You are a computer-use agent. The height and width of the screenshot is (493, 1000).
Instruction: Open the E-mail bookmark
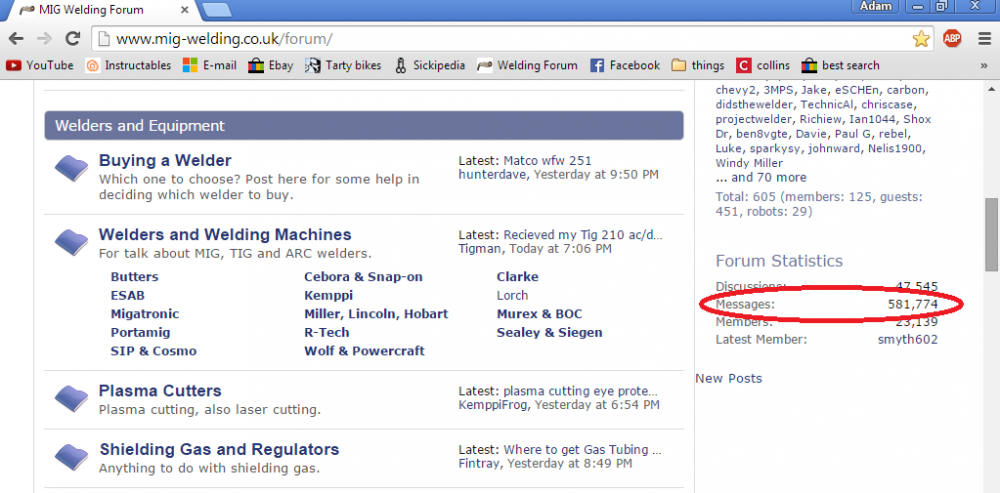210,65
